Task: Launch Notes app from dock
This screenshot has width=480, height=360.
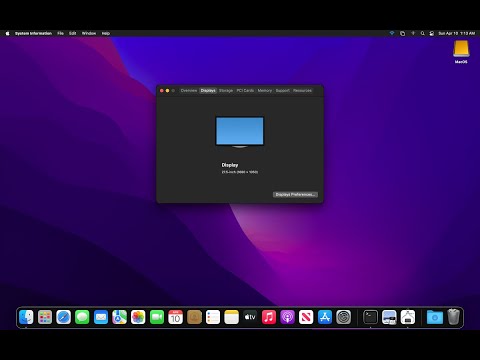Action: coord(232,317)
